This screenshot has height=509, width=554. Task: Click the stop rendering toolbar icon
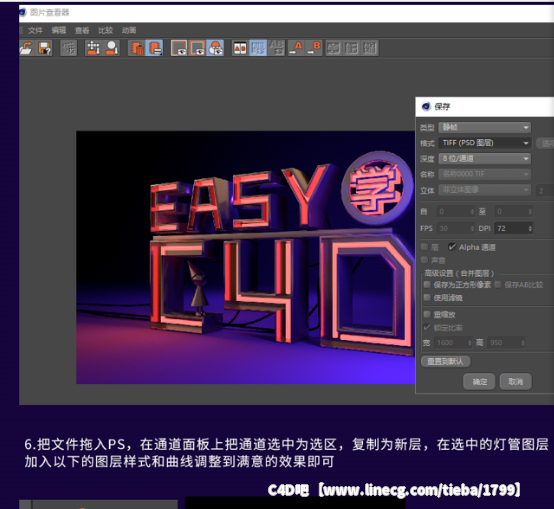tap(69, 48)
